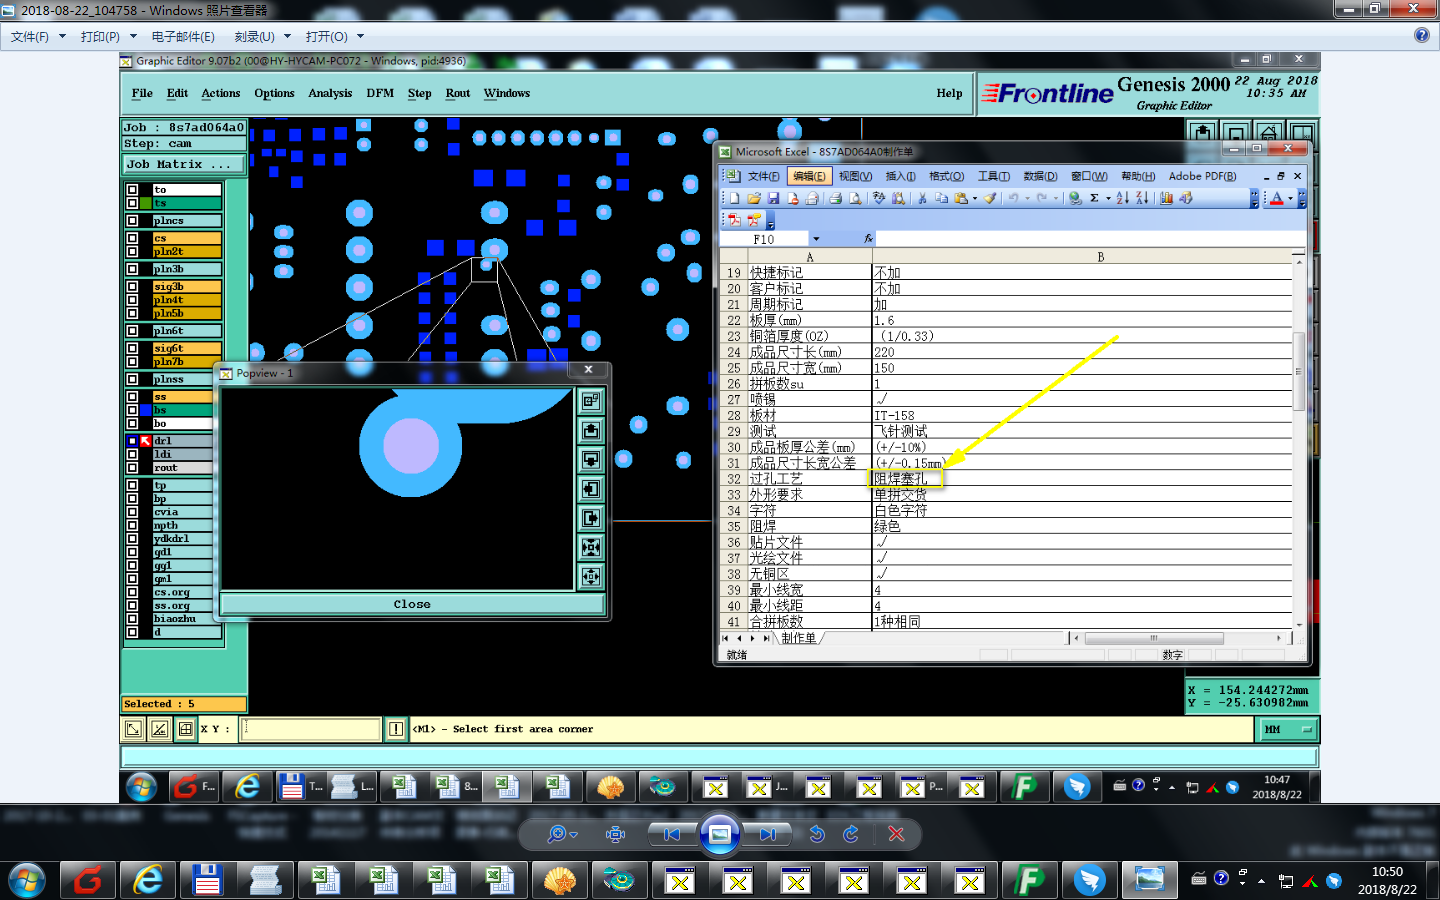Click the bottom zoom-out icon in Popview

coord(591,576)
